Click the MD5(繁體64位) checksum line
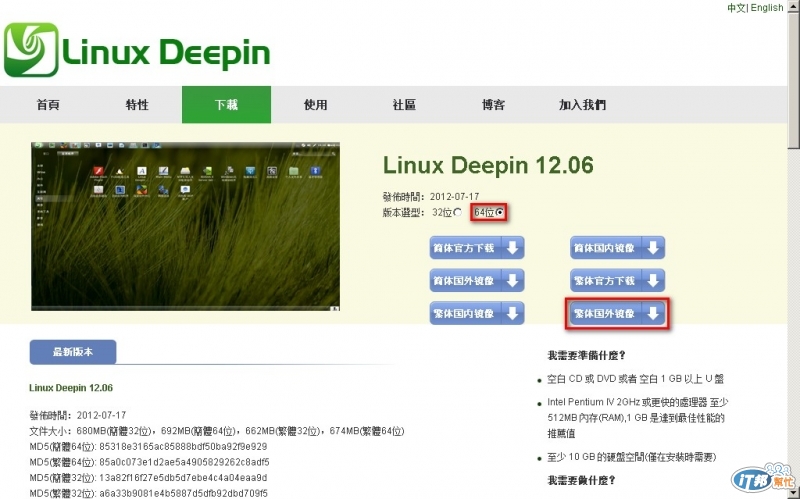The height and width of the screenshot is (499, 800). coord(149,462)
